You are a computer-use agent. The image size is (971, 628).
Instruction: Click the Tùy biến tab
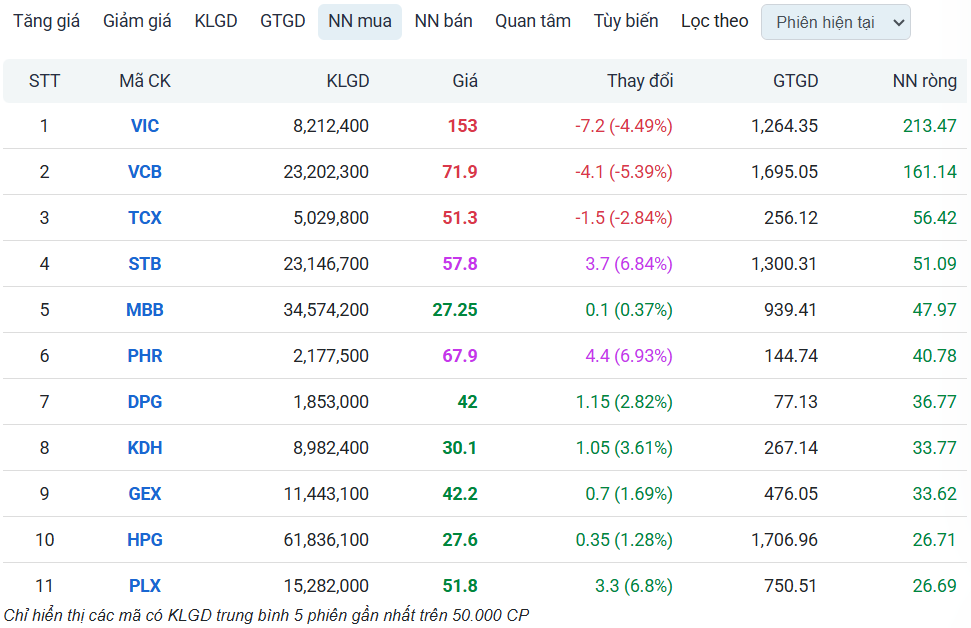626,21
